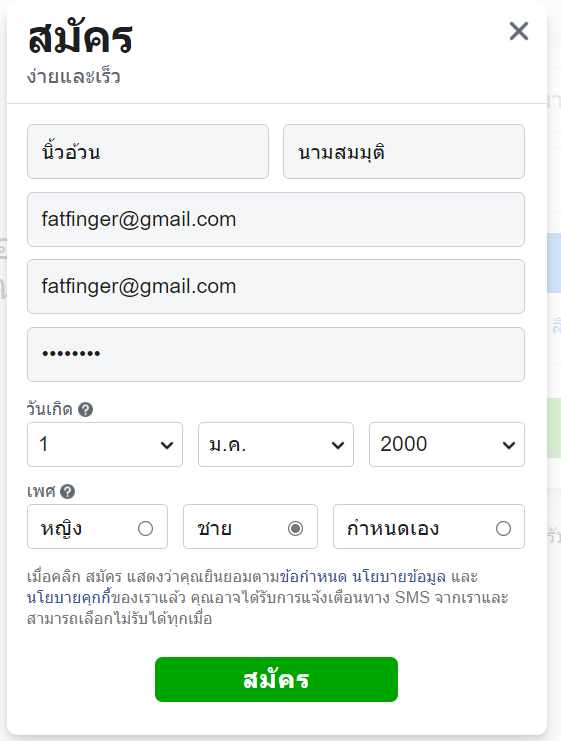Open the เพศ help question-mark icon
Viewport: 561px width, 741px height.
(68, 491)
